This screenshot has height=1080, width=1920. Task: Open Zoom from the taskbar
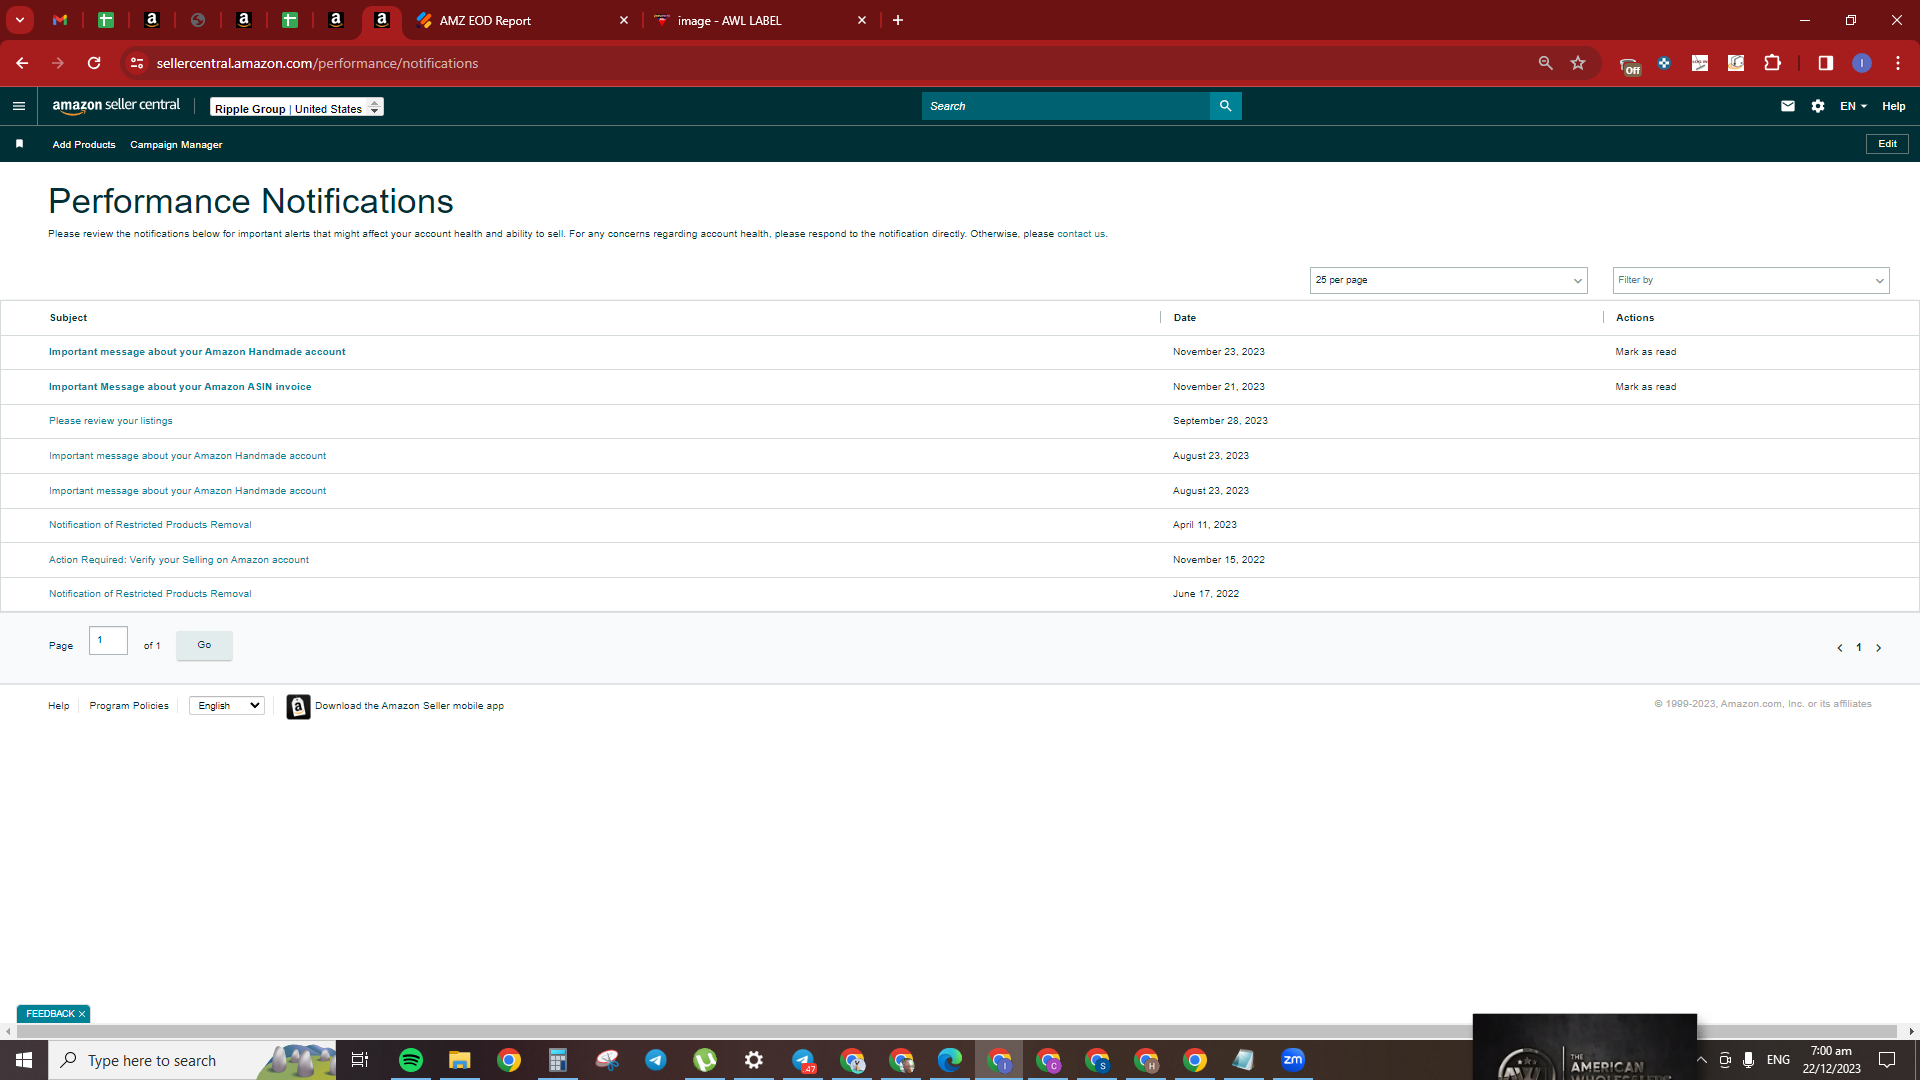click(x=1293, y=1060)
